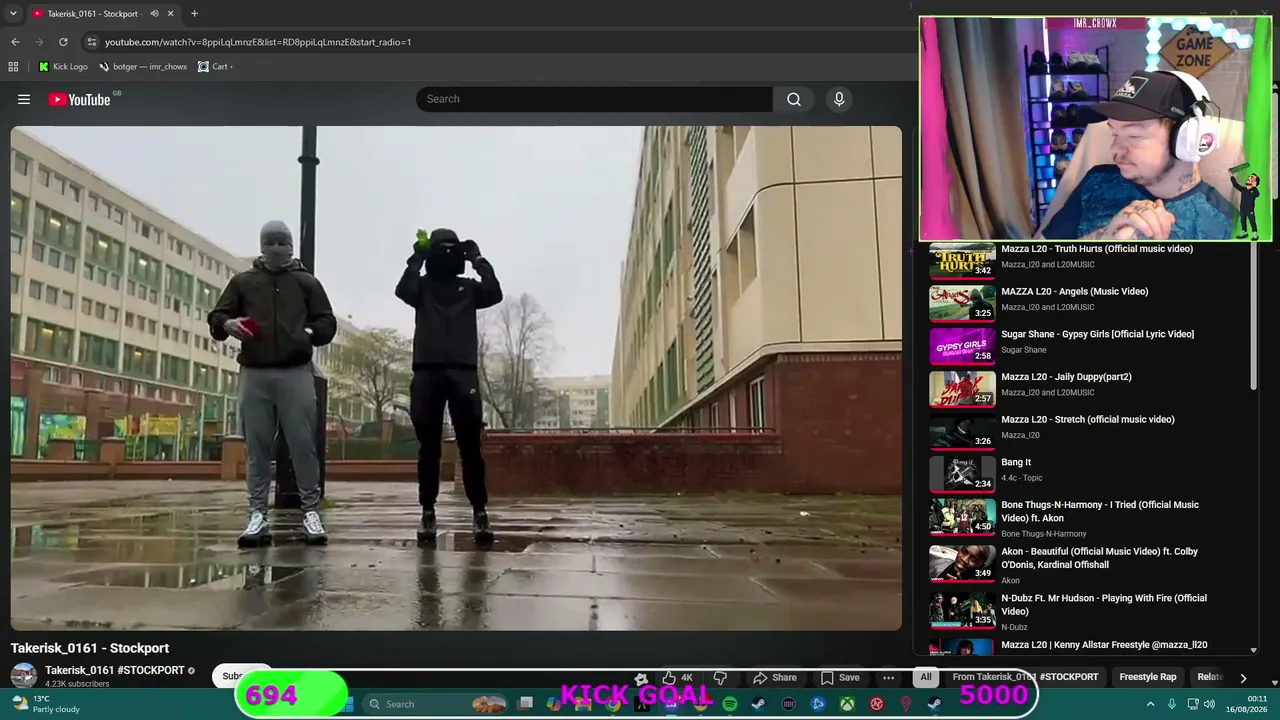This screenshot has width=1280, height=720.
Task: Start voice search with the microphone icon
Action: (x=839, y=99)
